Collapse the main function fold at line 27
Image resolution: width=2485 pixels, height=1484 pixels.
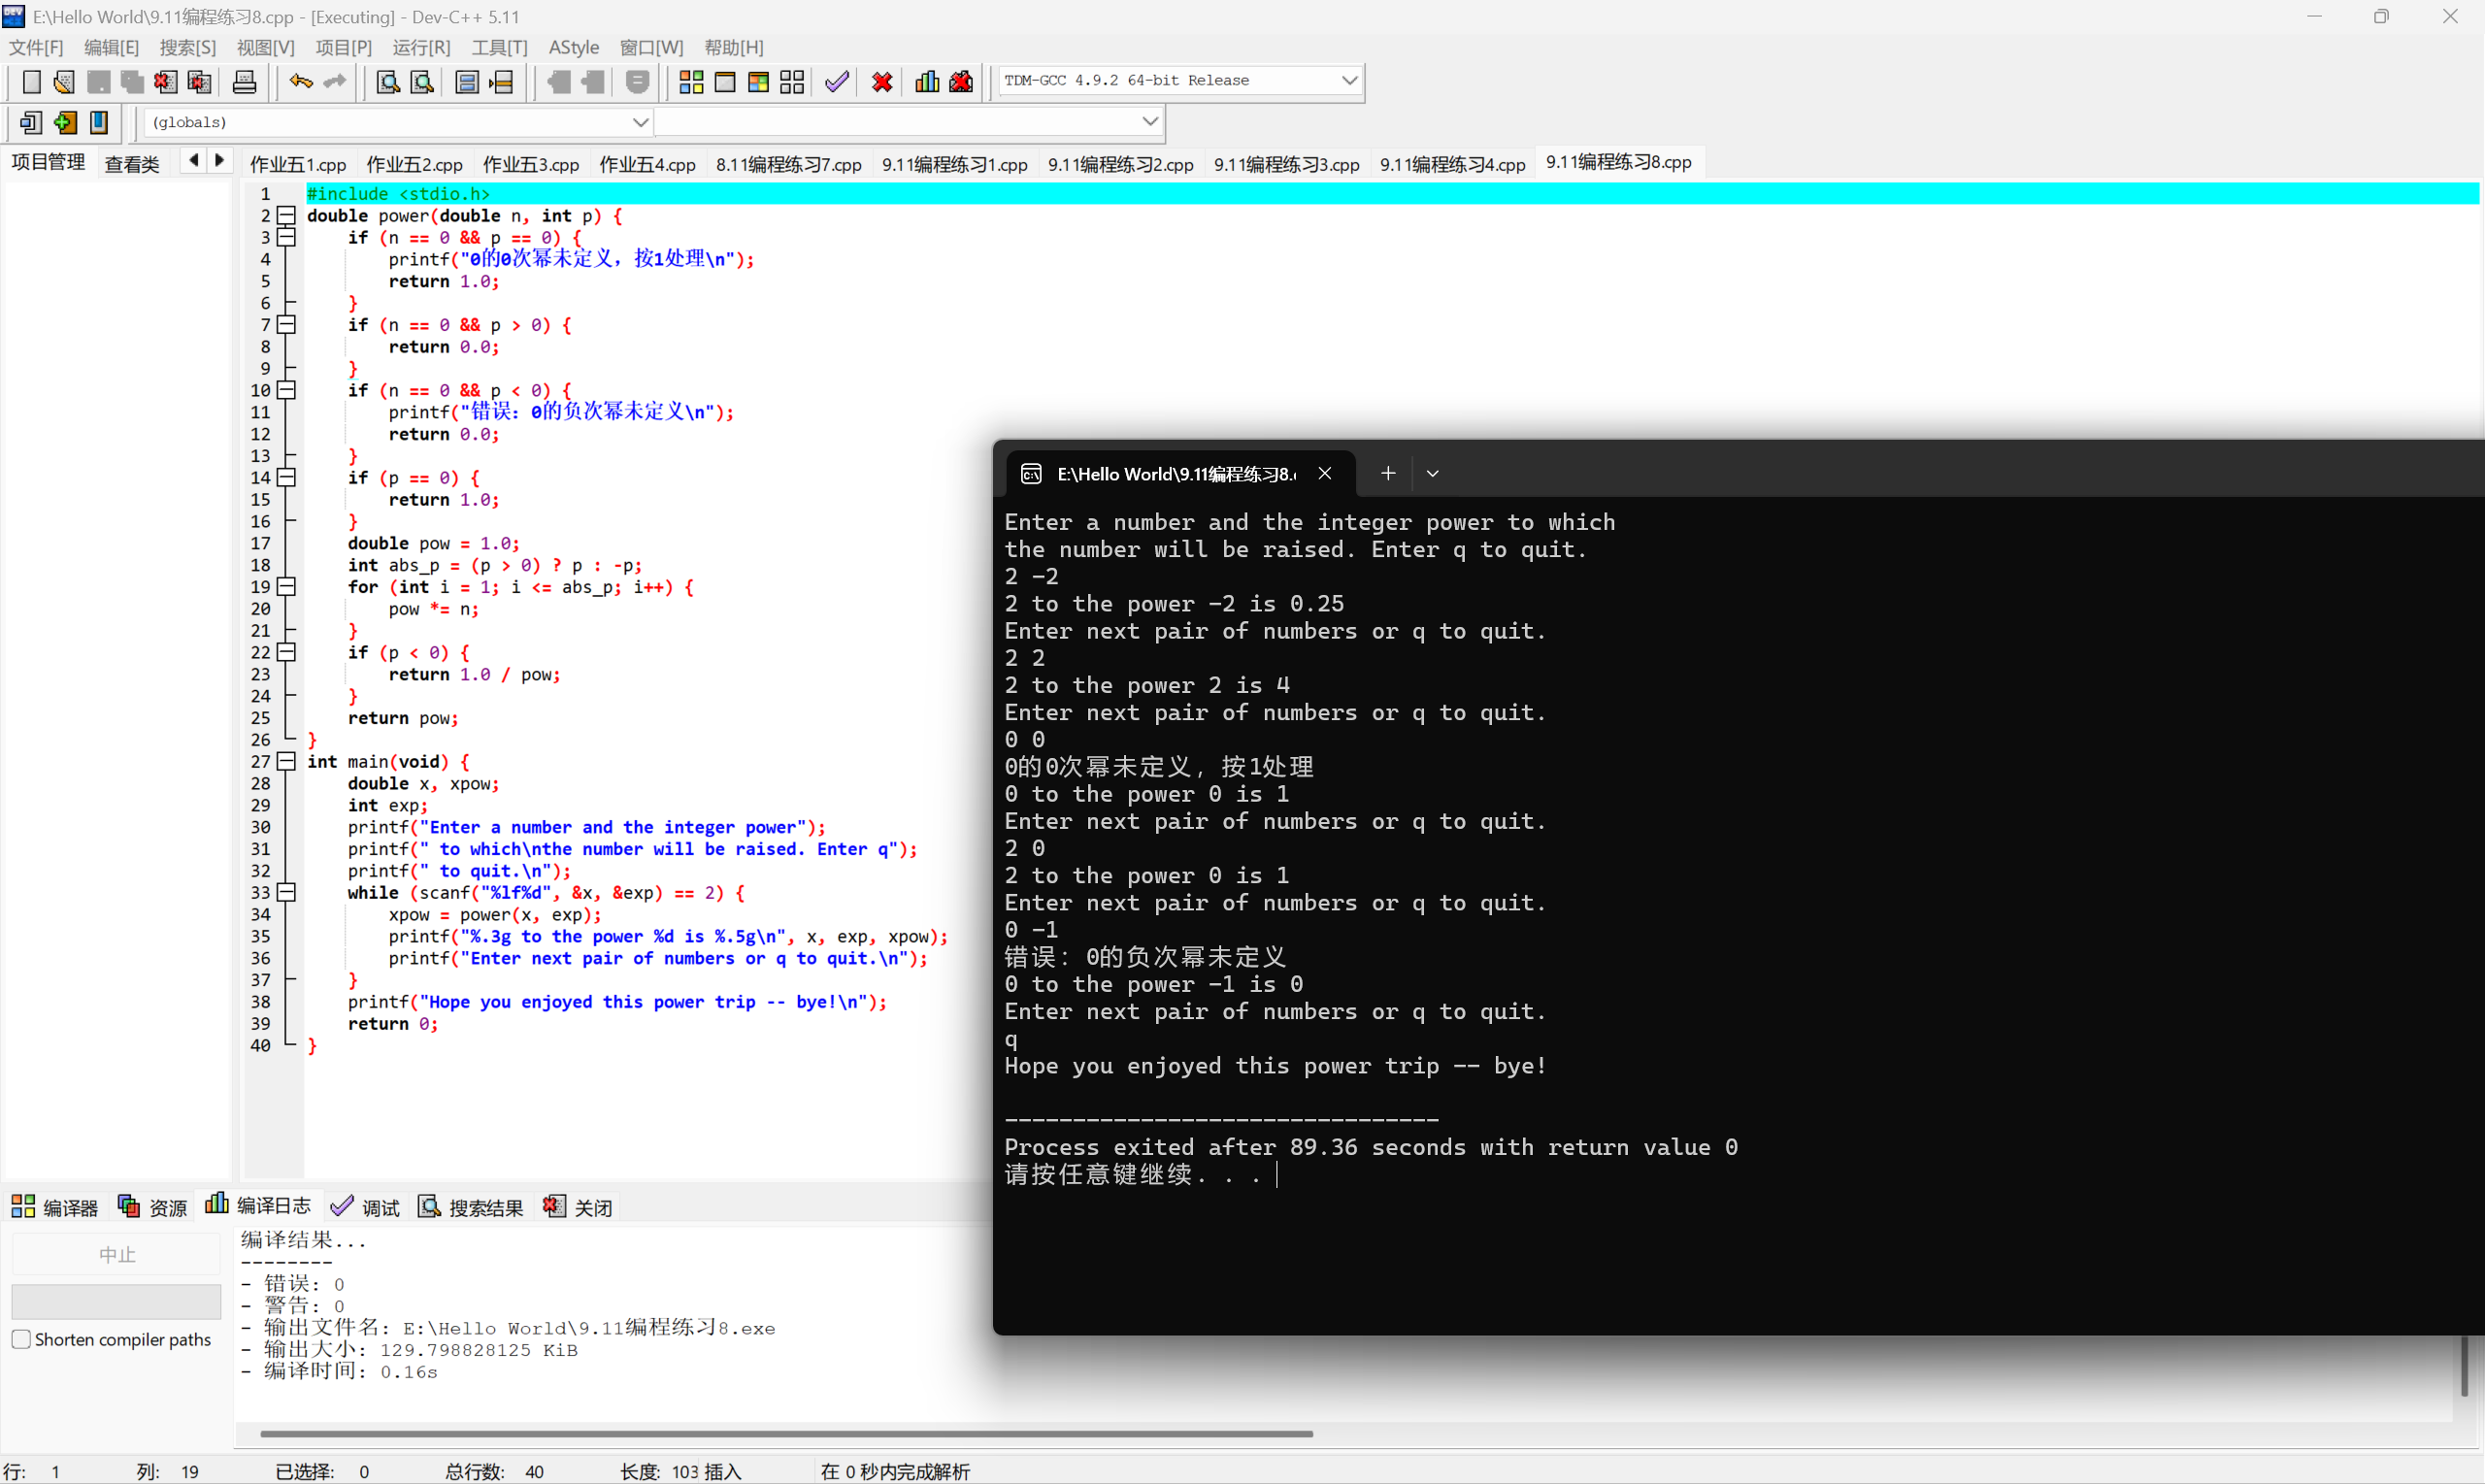287,761
